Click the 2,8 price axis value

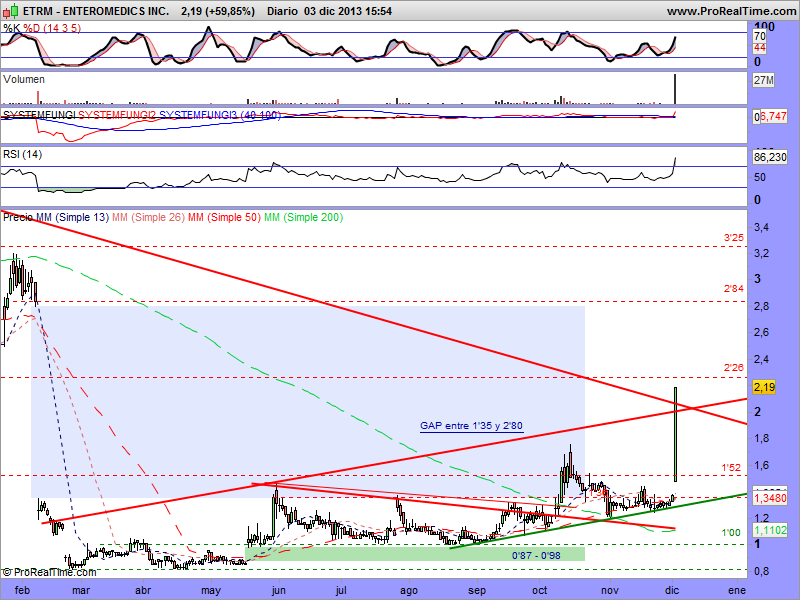(x=761, y=307)
